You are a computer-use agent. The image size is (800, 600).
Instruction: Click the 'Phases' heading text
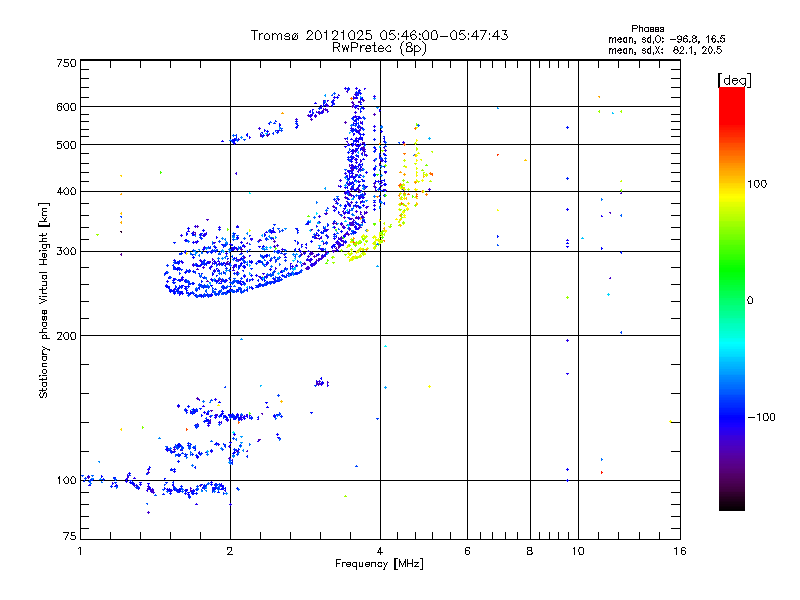pyautogui.click(x=647, y=29)
